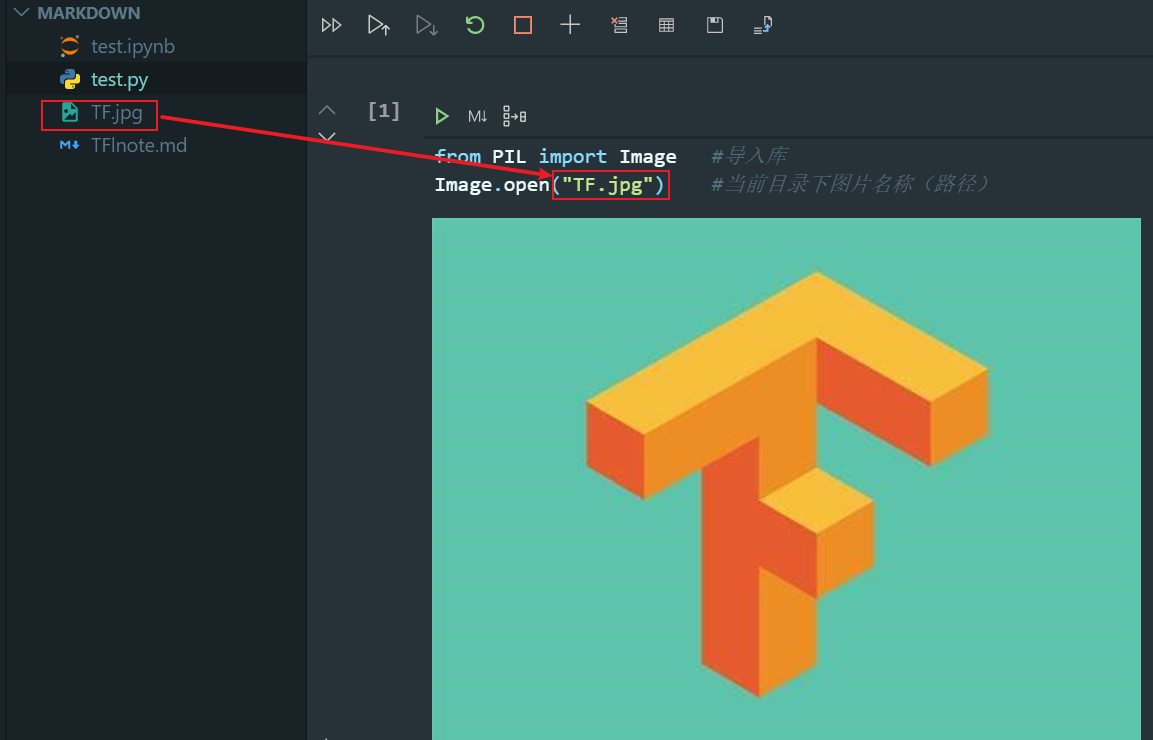
Task: Run current cell and those below
Action: [426, 26]
